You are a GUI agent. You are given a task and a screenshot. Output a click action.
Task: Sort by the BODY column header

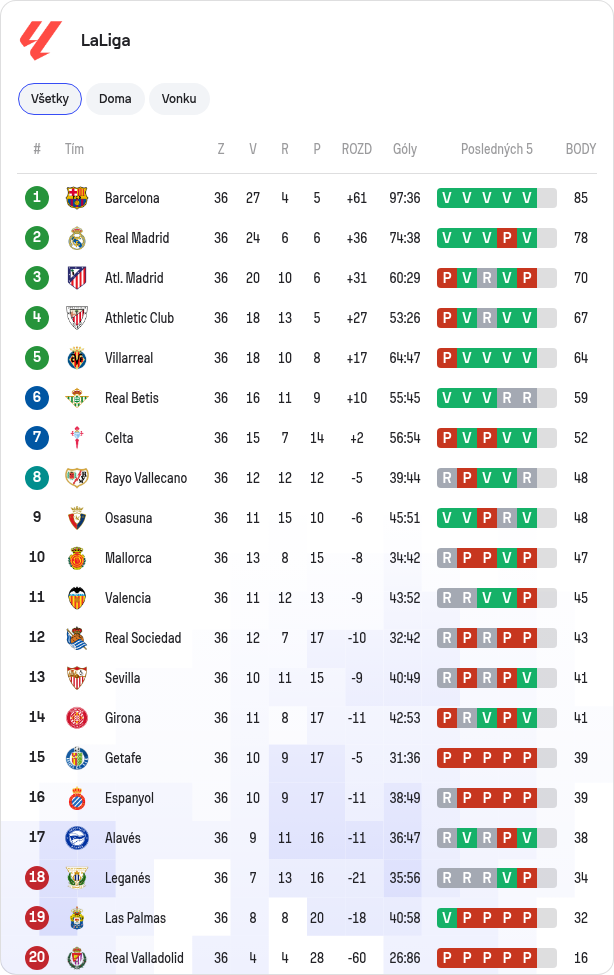tap(580, 149)
